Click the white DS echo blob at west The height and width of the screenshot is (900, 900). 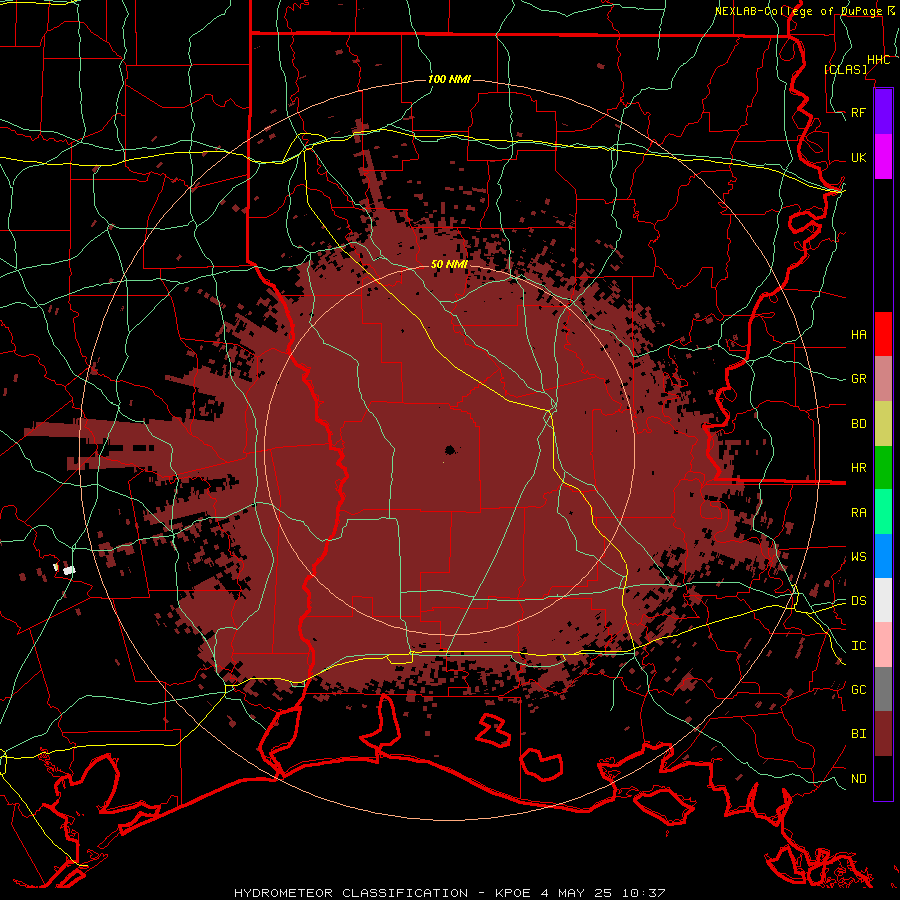pos(69,570)
